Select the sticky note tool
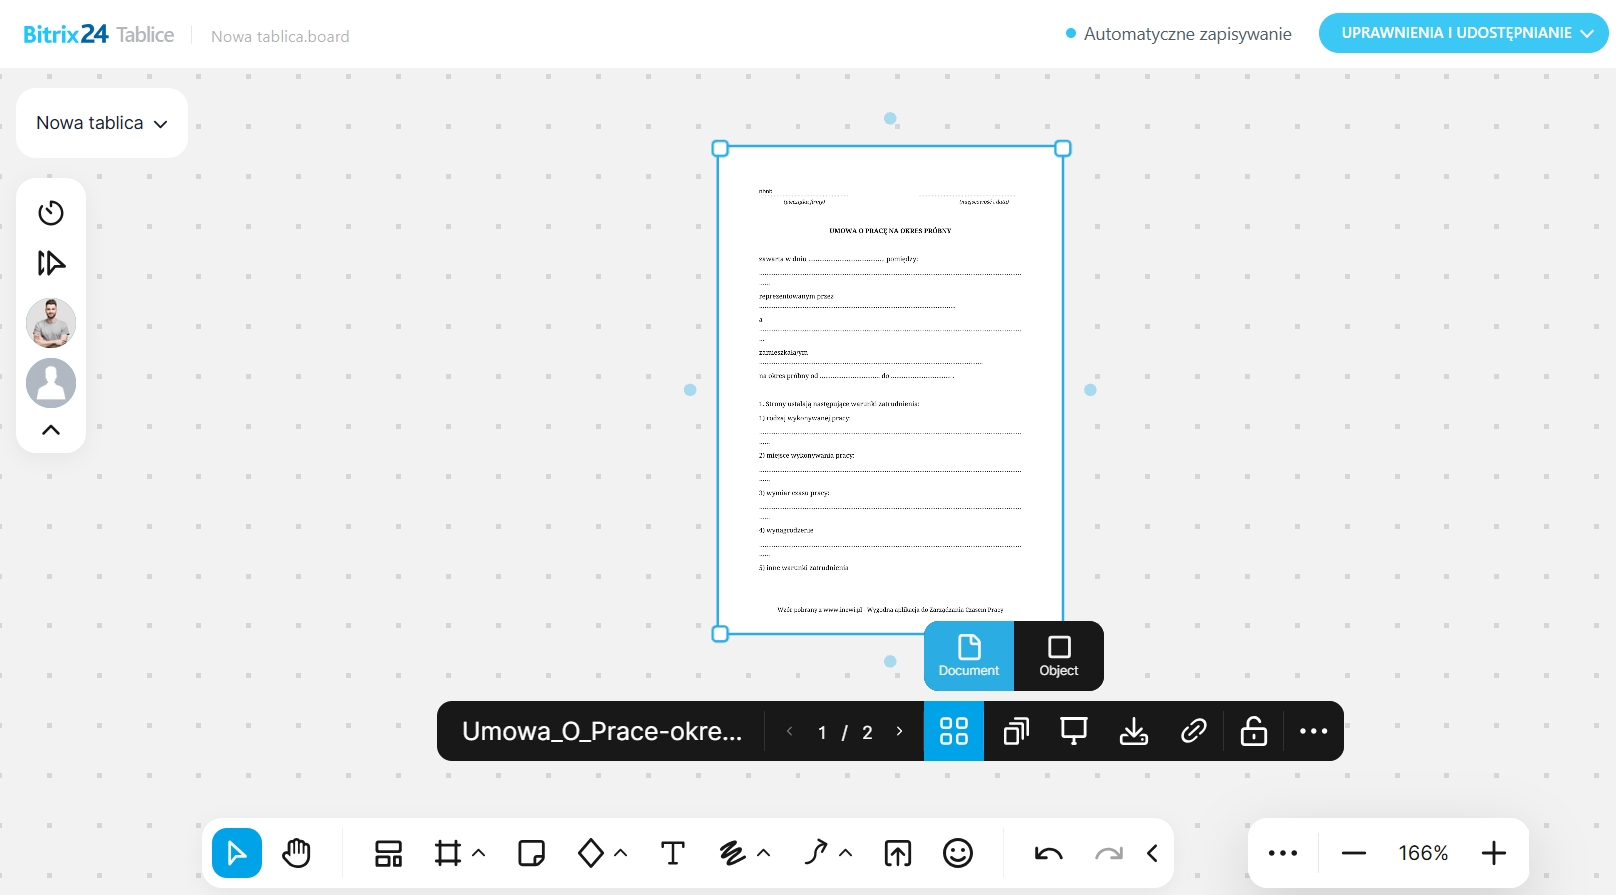This screenshot has width=1616, height=895. coord(531,853)
